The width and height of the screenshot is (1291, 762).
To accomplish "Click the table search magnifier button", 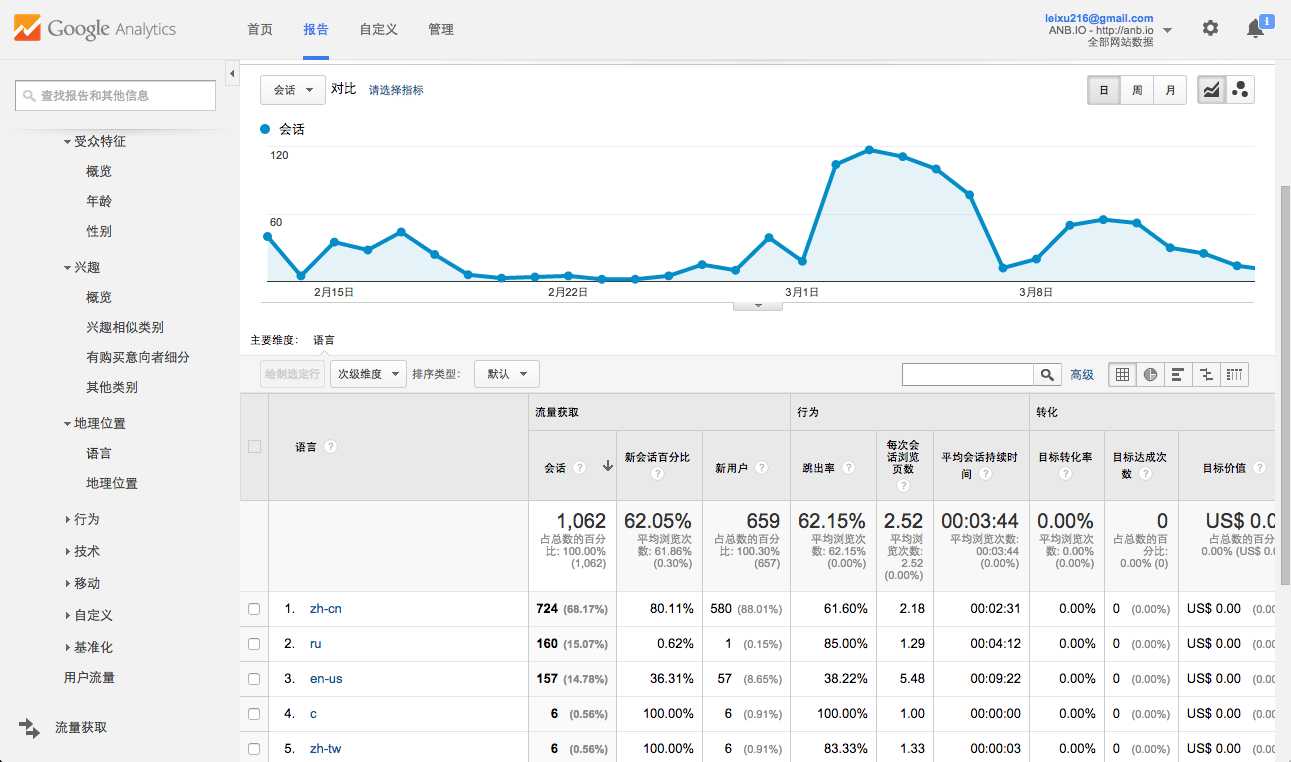I will (1047, 375).
